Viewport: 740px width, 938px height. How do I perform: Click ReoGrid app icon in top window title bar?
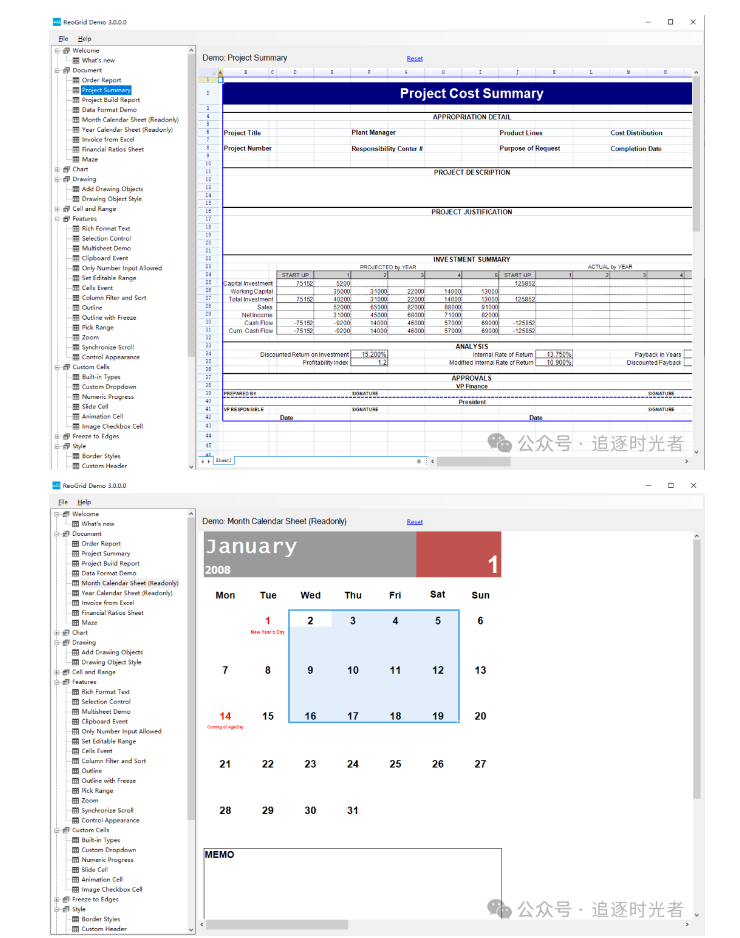point(57,22)
